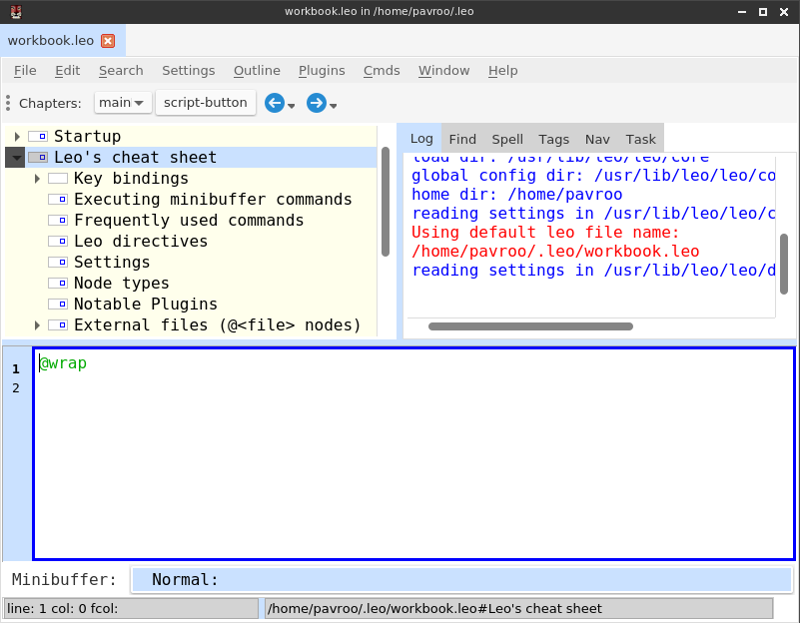Select External files (@<file> nodes) headline
The height and width of the screenshot is (623, 800).
click(217, 325)
